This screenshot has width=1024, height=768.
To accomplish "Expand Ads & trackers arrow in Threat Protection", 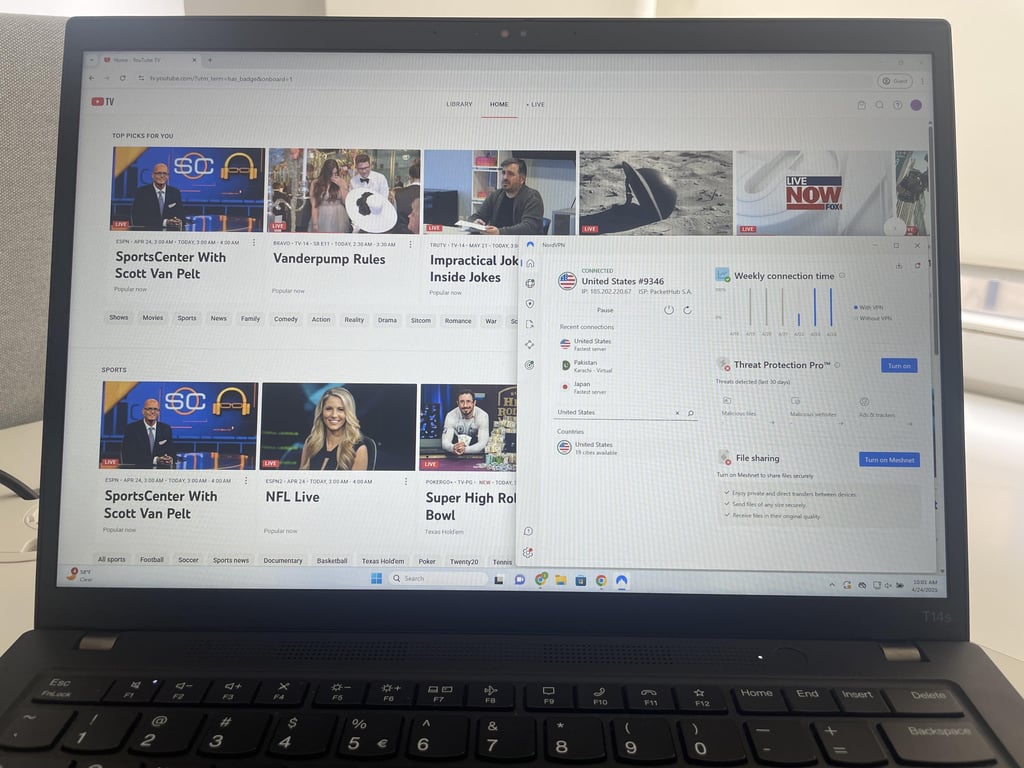I will 910,424.
